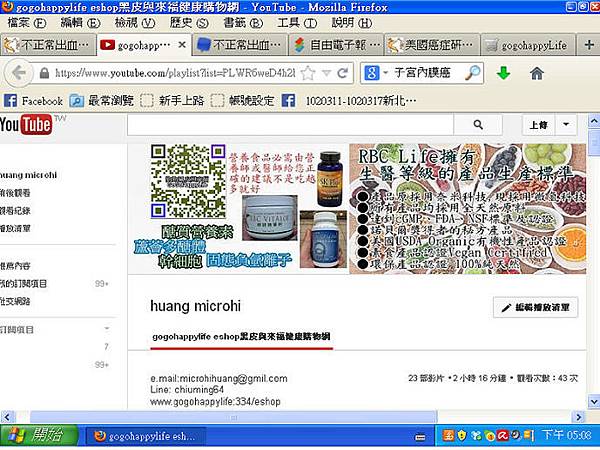The image size is (600, 450).
Task: Select the gogohappylife eshop playlist title tab
Action: click(241, 337)
